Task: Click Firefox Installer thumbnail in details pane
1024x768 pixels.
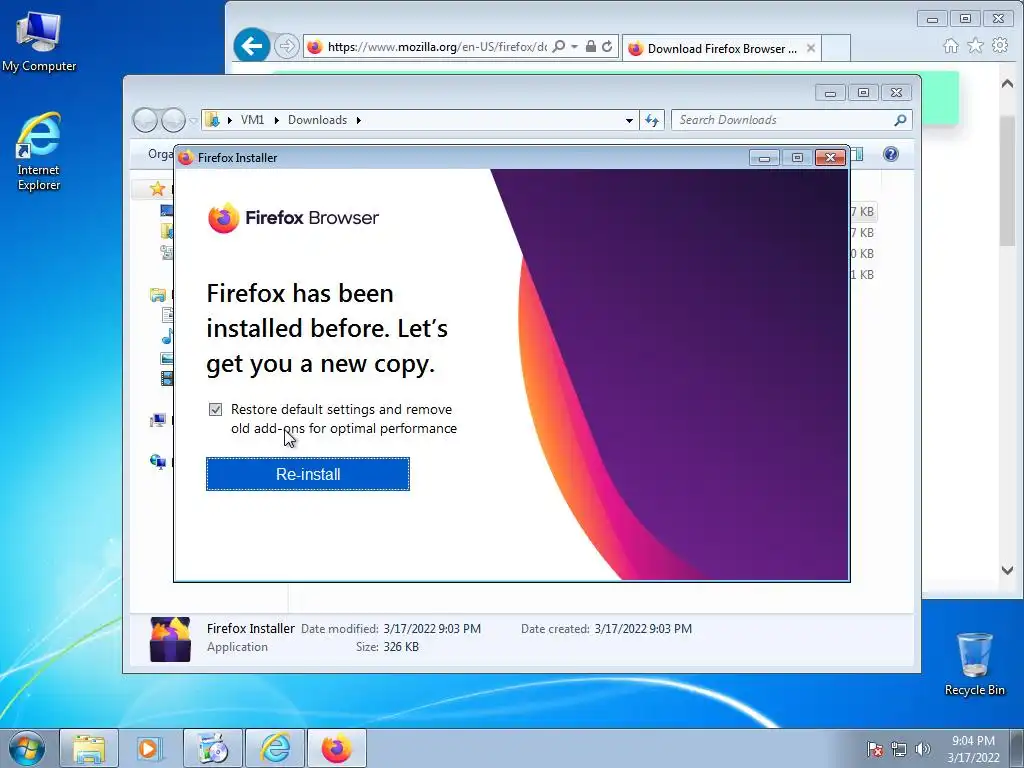Action: [170, 639]
